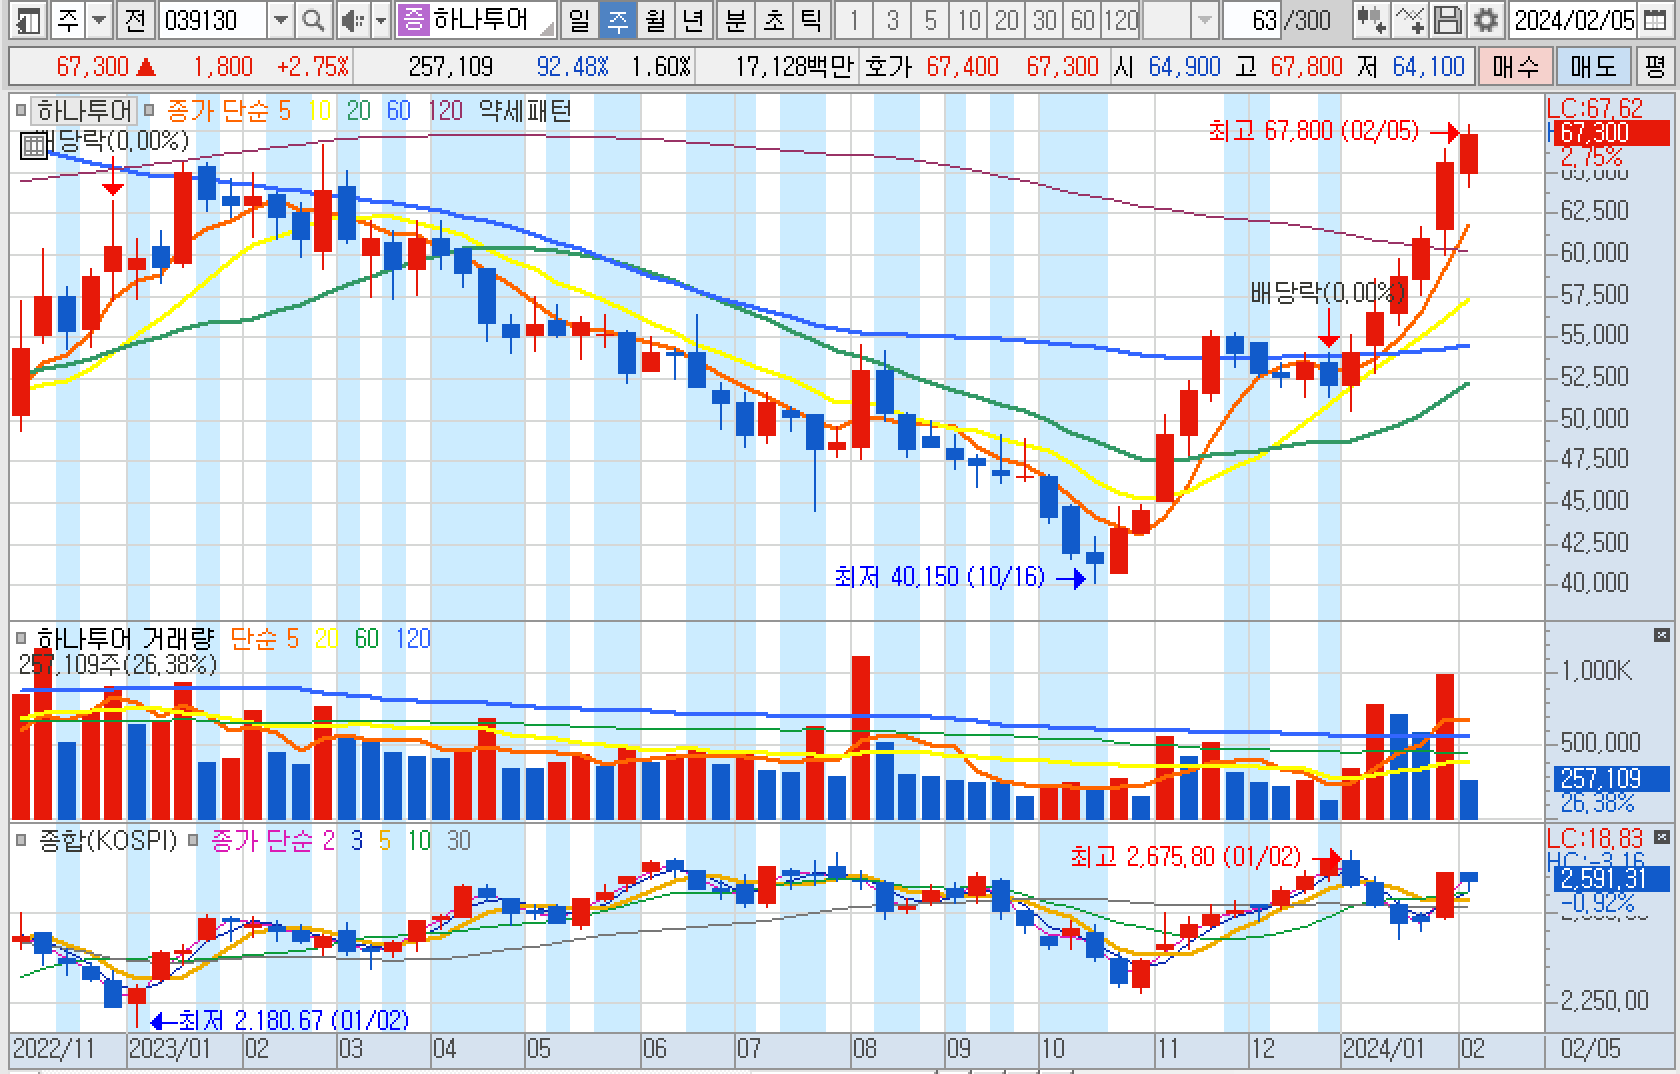The image size is (1680, 1074).
Task: Choose the 10 interval button
Action: pos(969,20)
